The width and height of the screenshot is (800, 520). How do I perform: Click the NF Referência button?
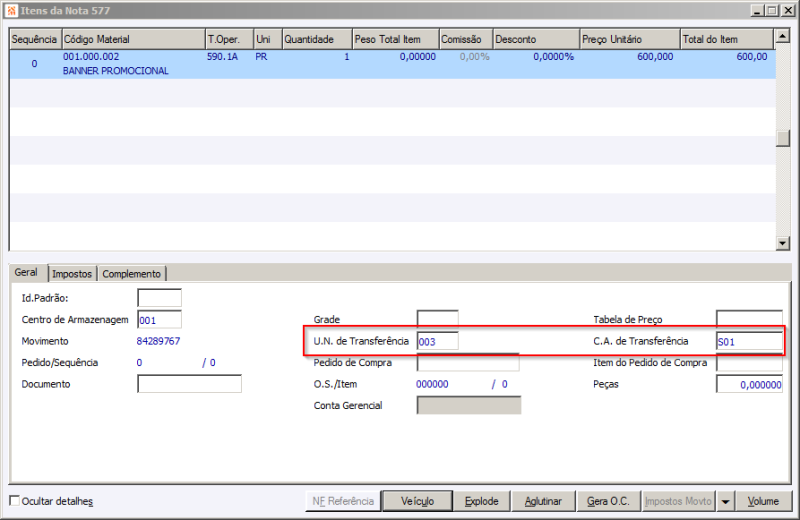coord(343,501)
